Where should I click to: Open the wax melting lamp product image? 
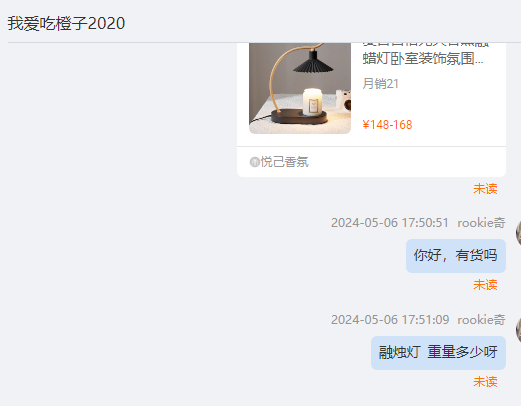[x=300, y=88]
